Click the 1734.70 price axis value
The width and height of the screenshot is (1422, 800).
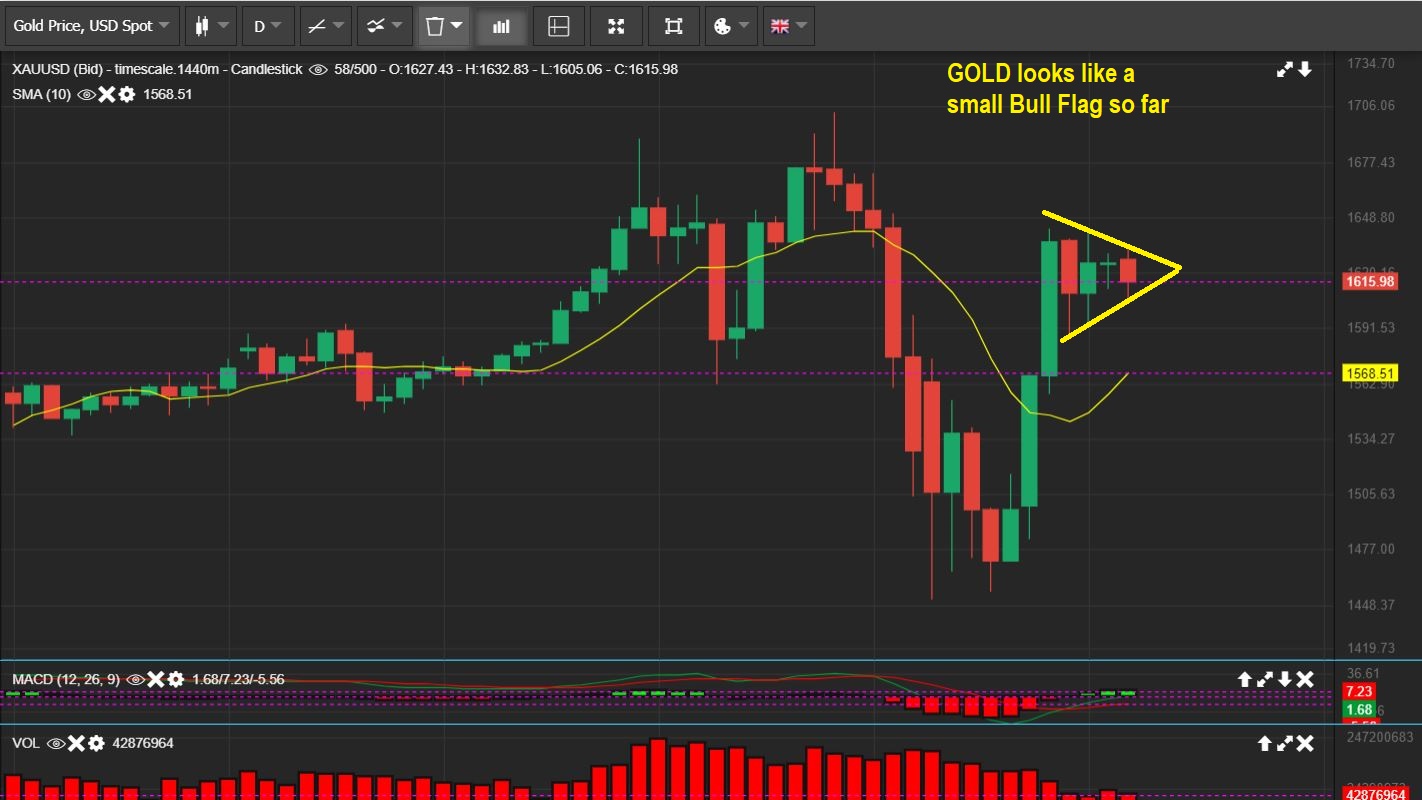pyautogui.click(x=1370, y=63)
